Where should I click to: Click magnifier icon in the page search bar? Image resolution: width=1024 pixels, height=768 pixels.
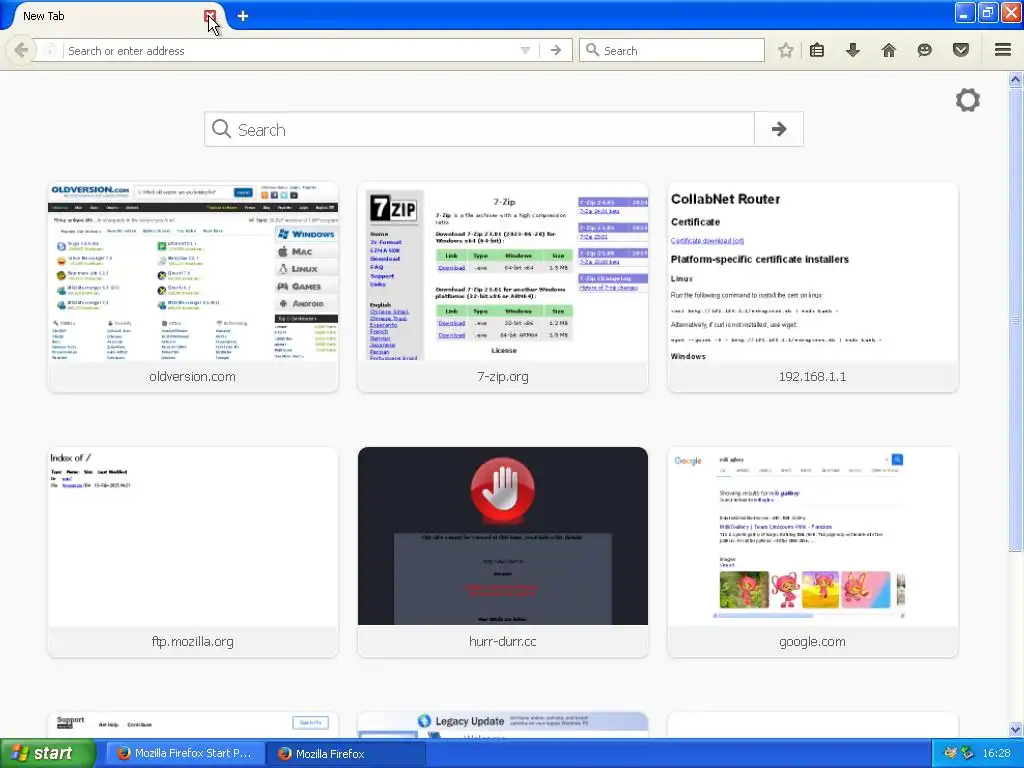(221, 129)
